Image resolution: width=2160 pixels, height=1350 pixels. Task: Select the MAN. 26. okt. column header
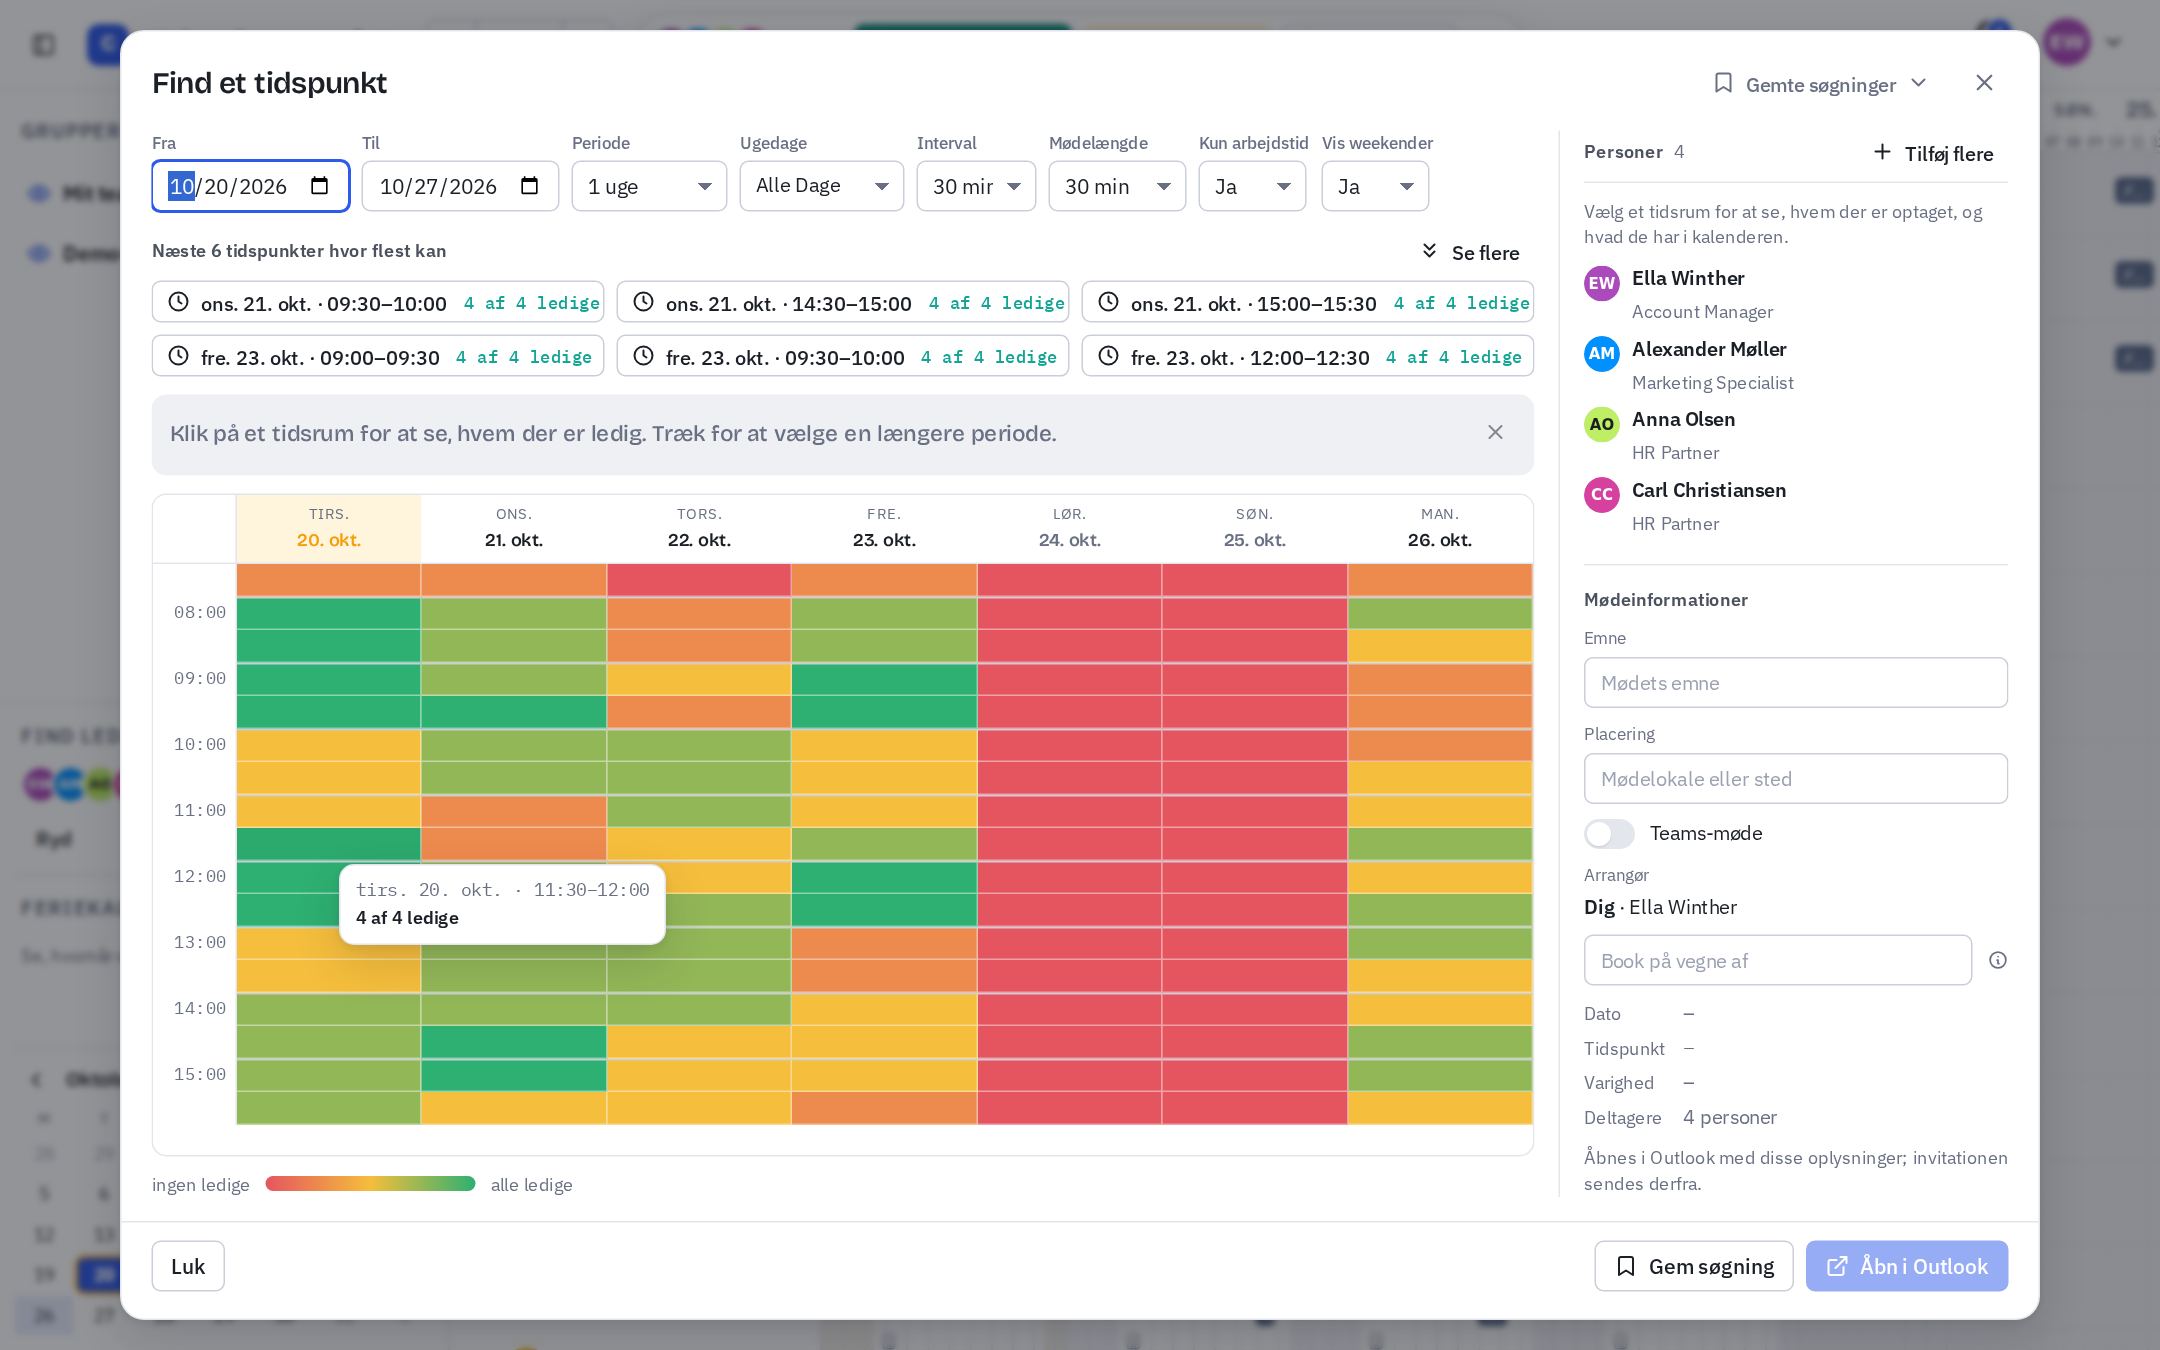point(1439,528)
